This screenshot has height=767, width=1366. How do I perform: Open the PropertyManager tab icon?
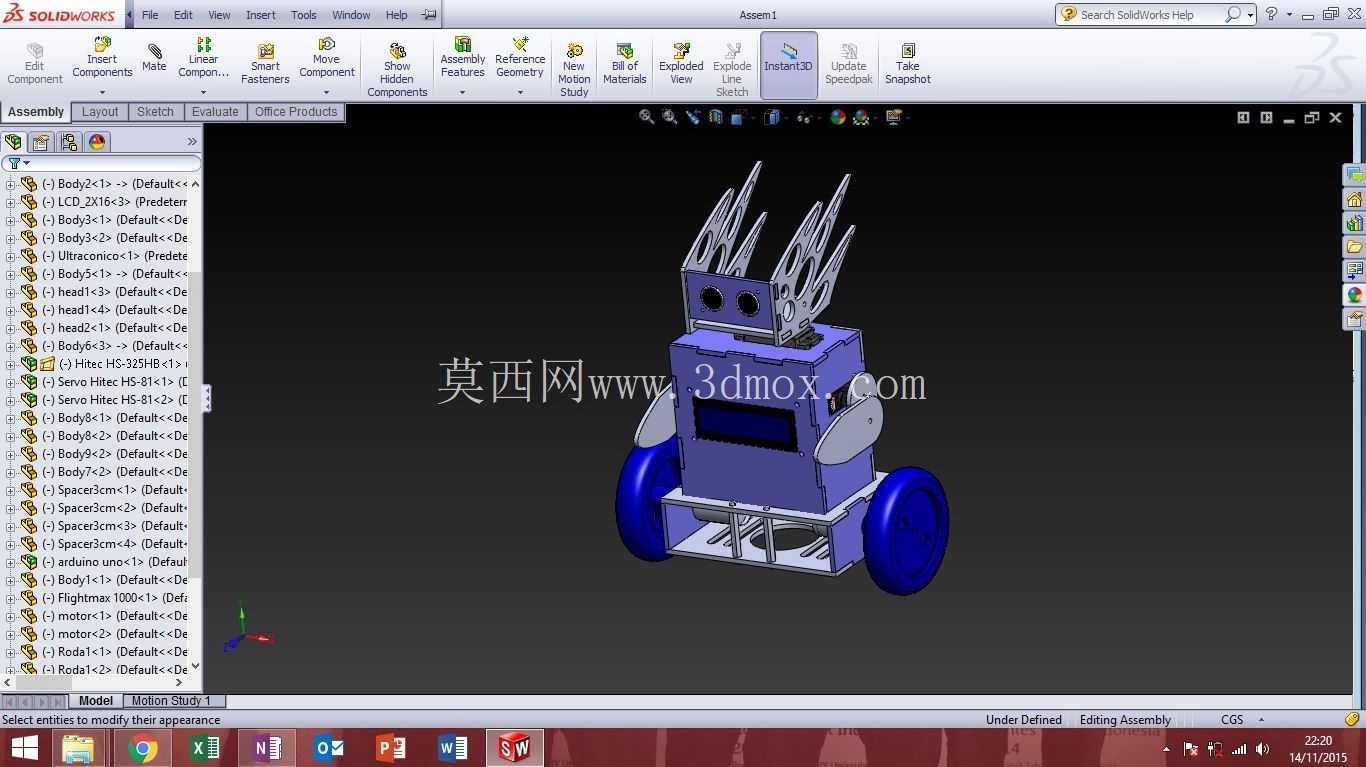pyautogui.click(x=41, y=142)
